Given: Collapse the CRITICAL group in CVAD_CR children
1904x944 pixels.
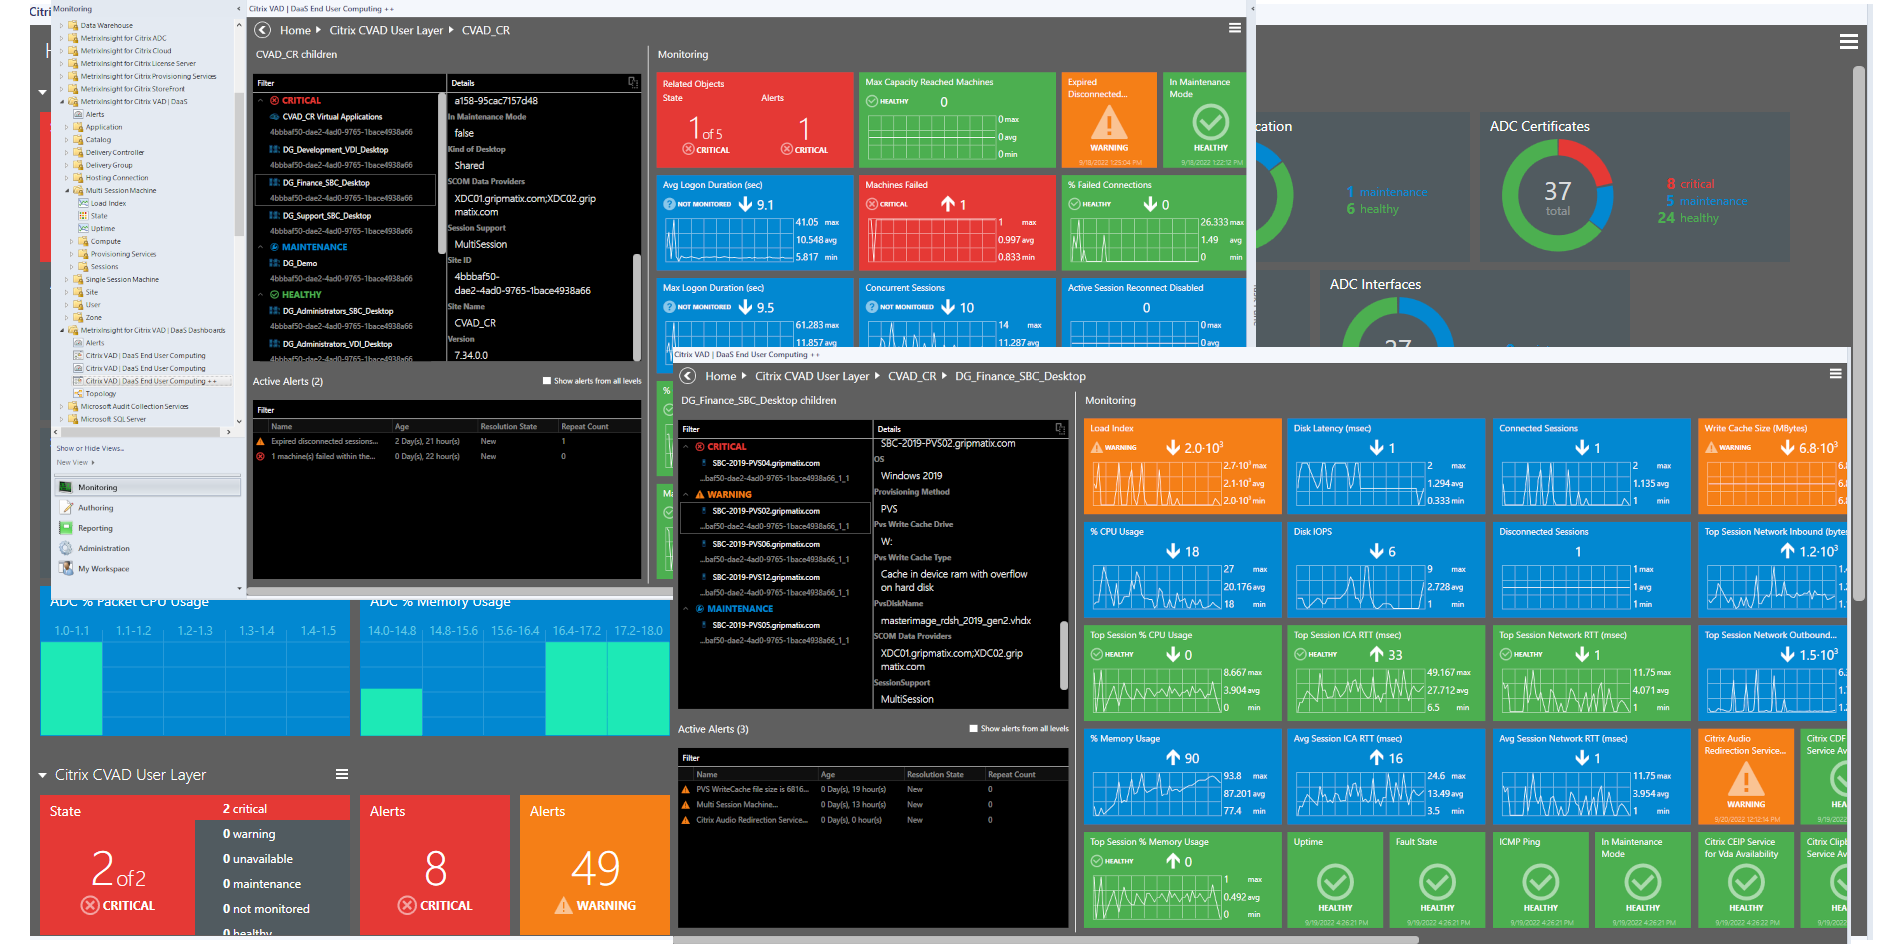Looking at the screenshot, I should point(261,100).
